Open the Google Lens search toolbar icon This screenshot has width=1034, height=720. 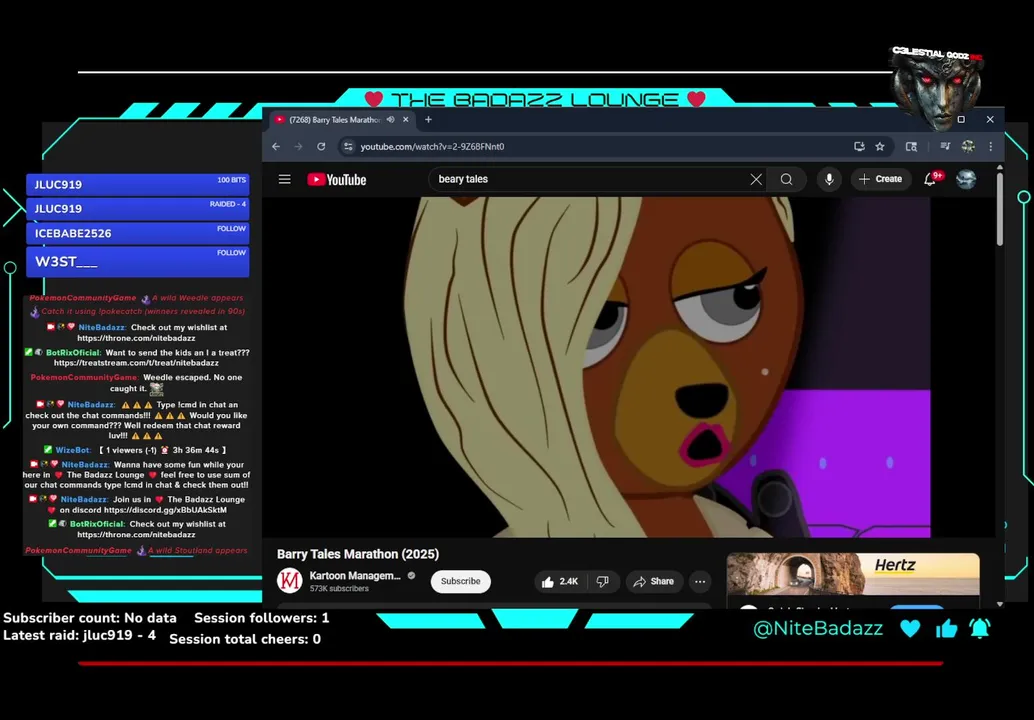click(x=911, y=146)
